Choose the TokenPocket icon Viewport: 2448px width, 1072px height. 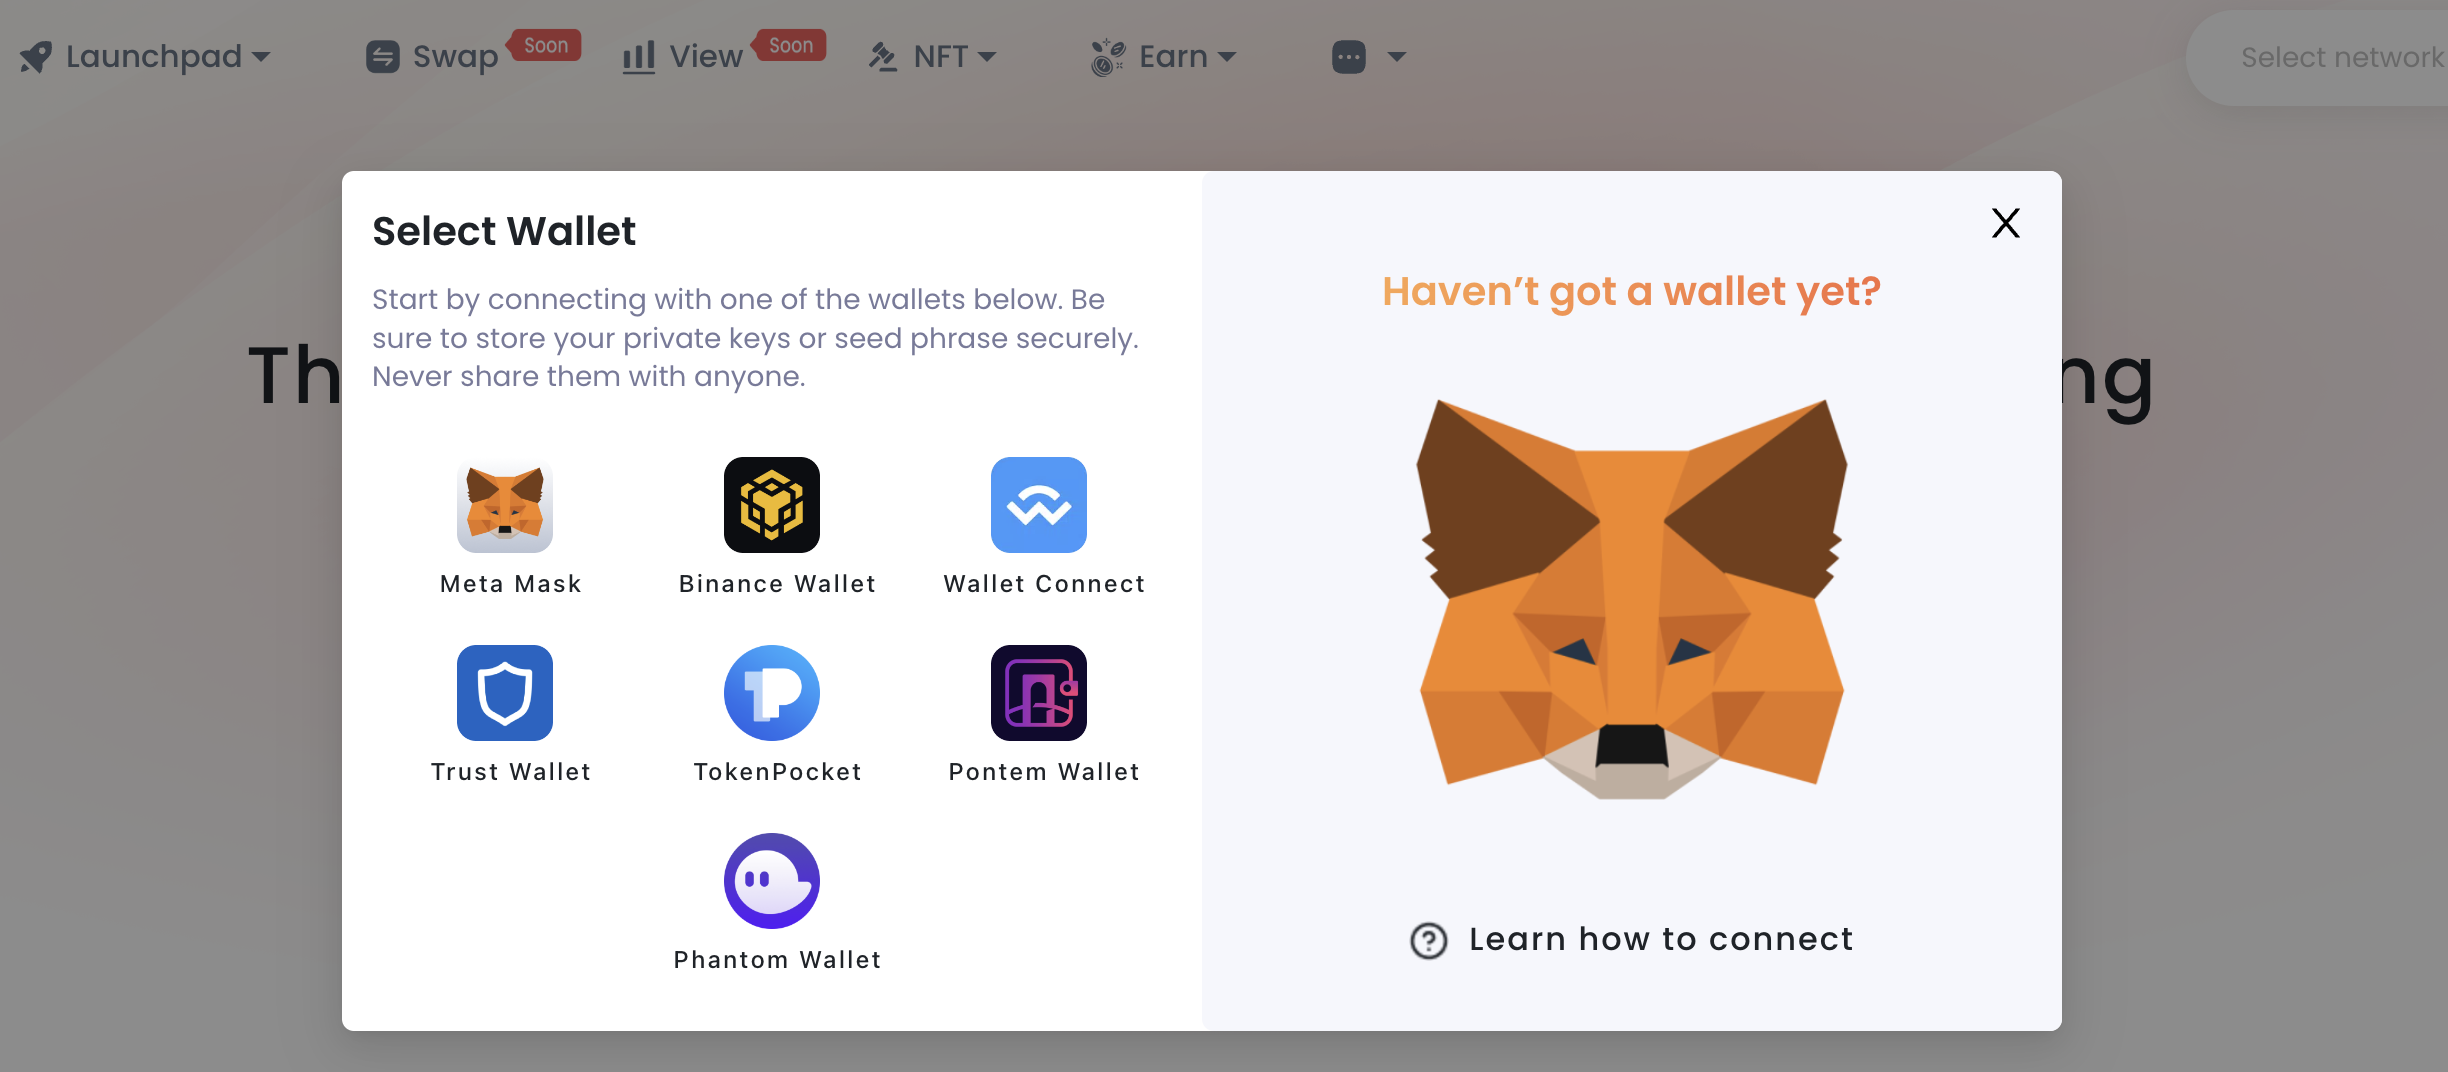[x=771, y=693]
